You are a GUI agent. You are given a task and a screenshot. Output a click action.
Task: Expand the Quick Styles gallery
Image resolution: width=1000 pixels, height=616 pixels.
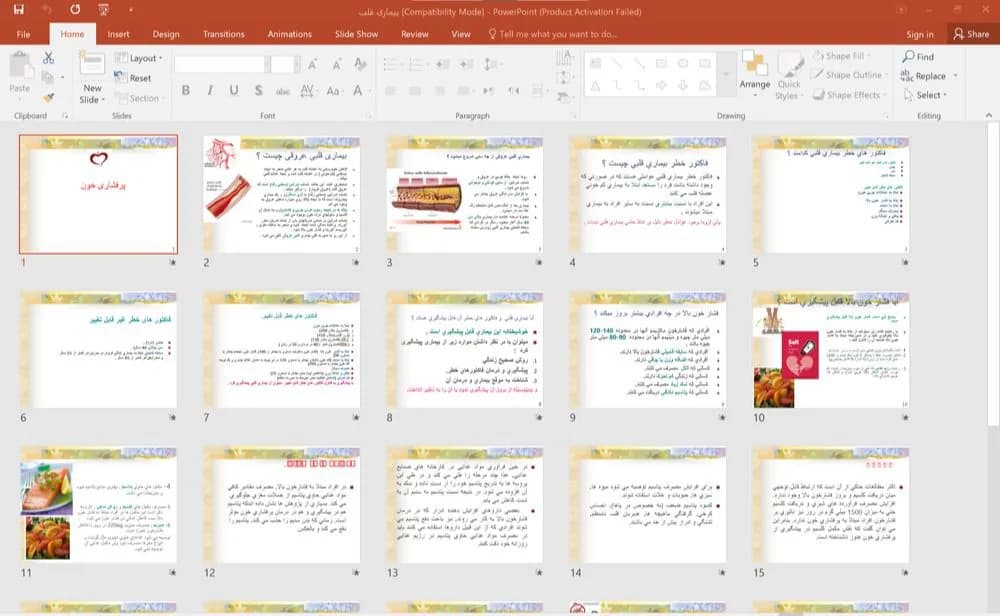[x=789, y=77]
